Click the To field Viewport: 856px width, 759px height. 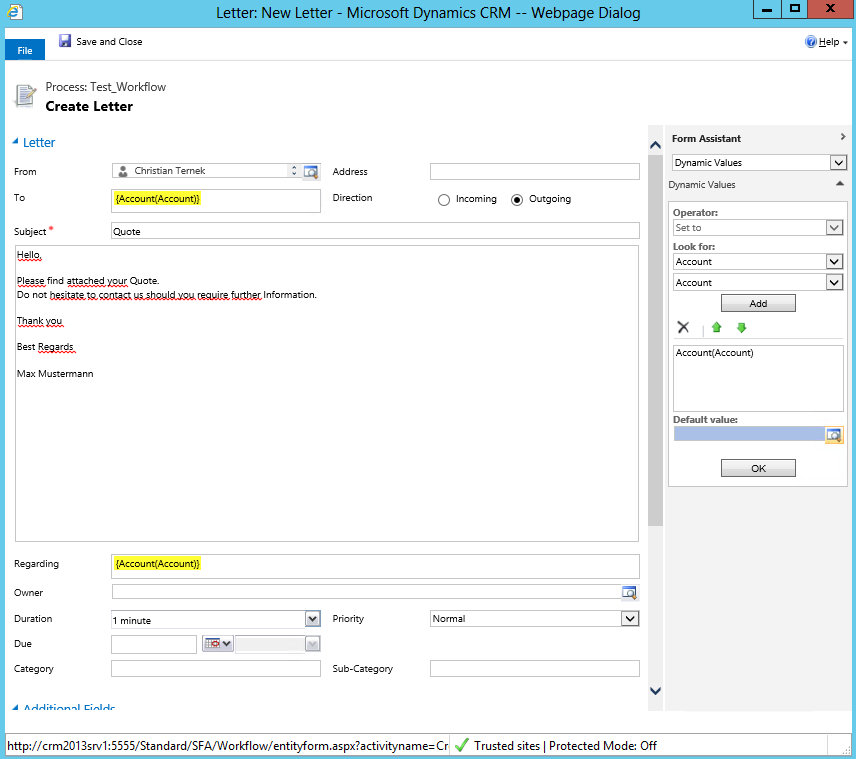(216, 200)
